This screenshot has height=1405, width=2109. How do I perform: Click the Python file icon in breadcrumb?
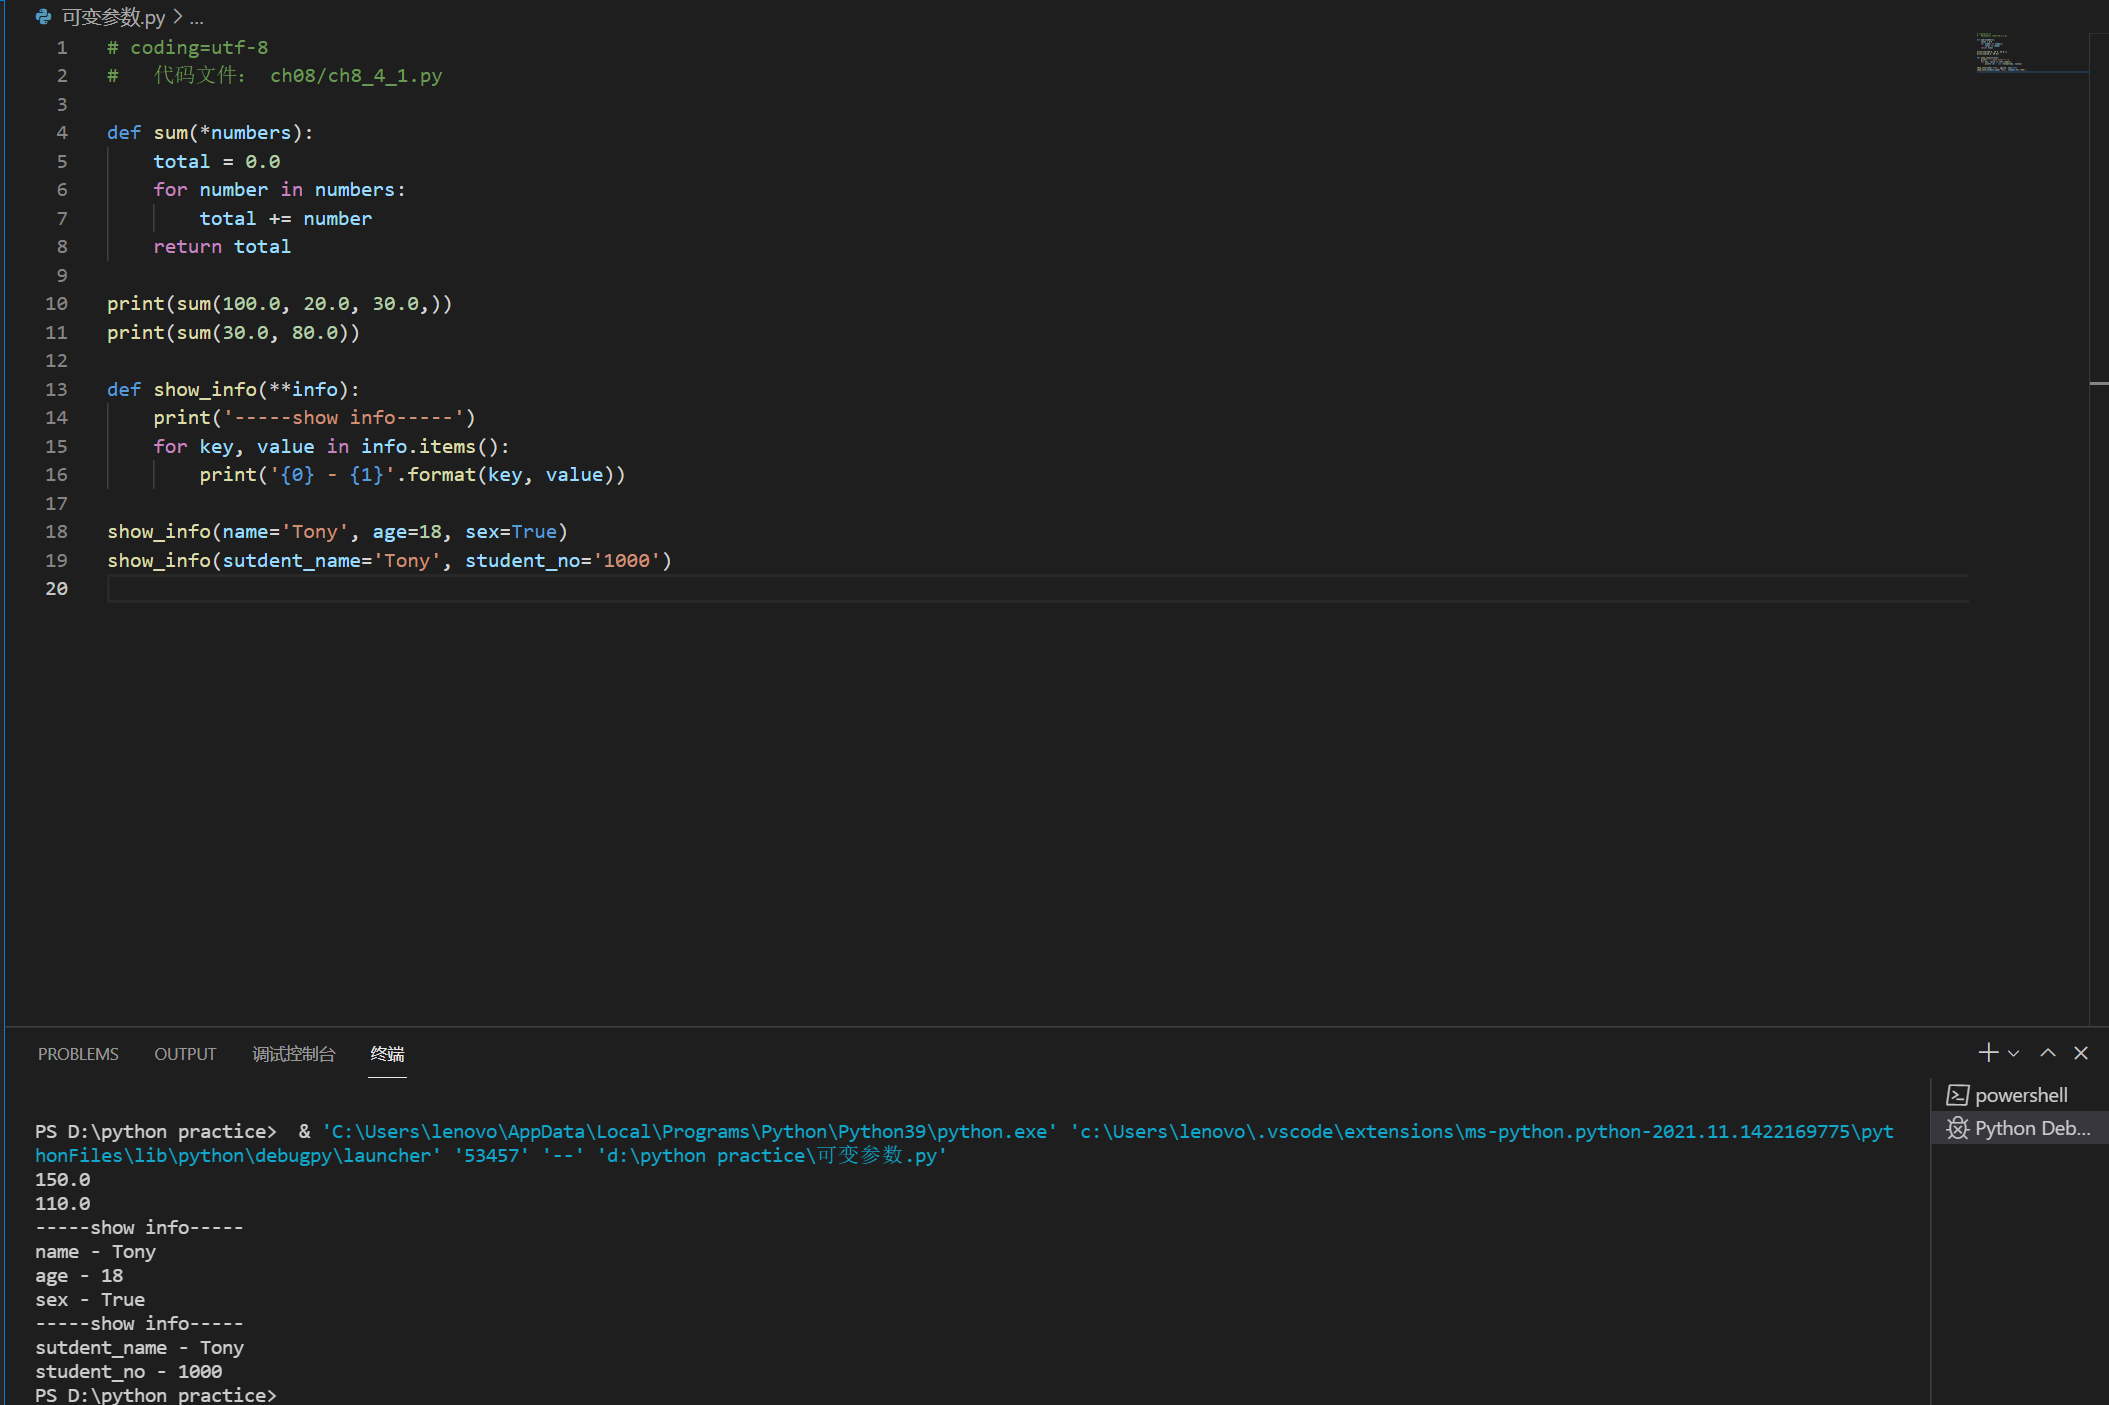[x=44, y=17]
